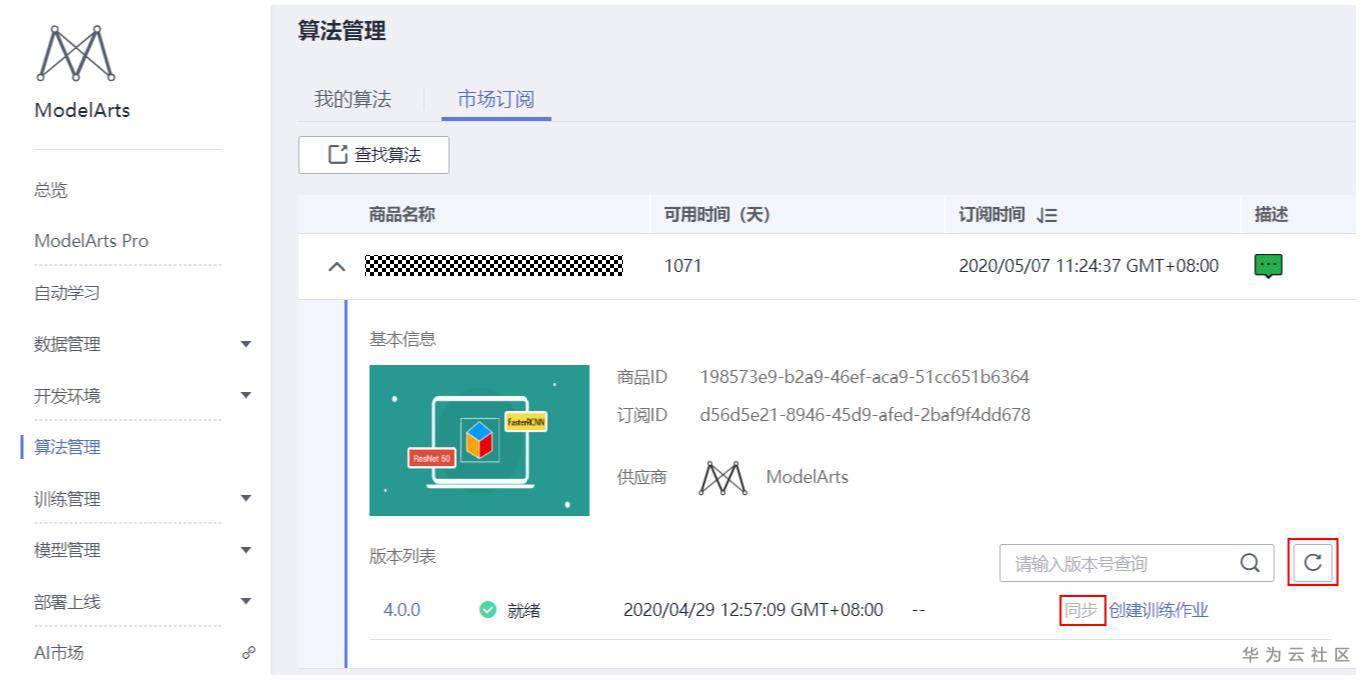Viewport: 1363px width, 680px height.
Task: Click the 订阅ID value d56d5e21-8946-45d9-afed-2baf9f4dd678
Action: (865, 414)
